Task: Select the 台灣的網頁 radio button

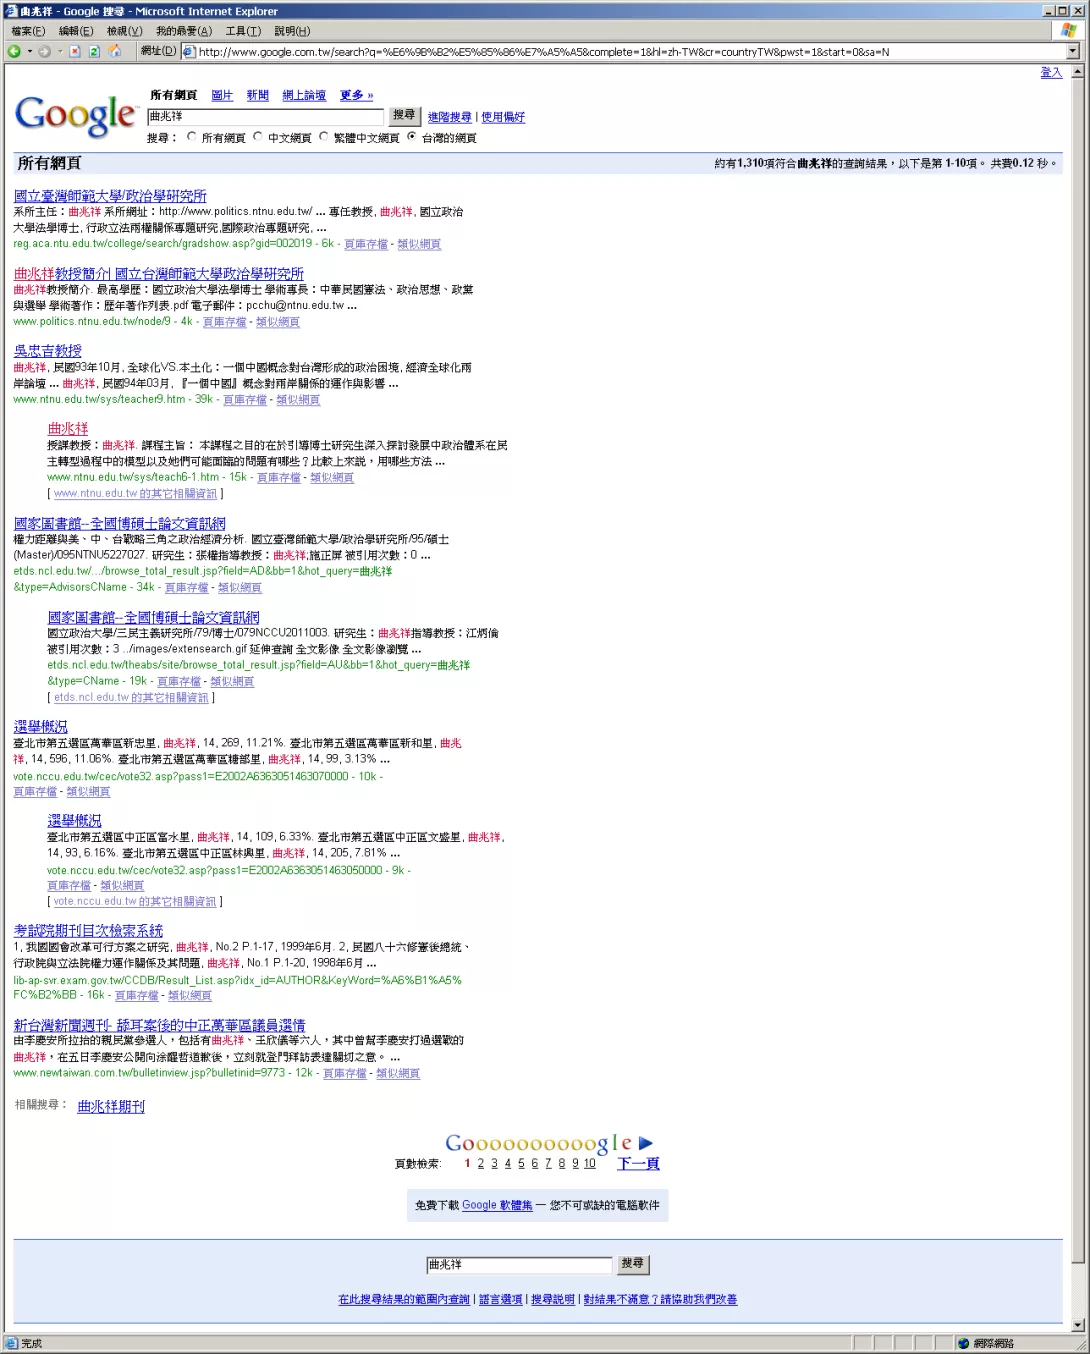Action: [x=411, y=137]
